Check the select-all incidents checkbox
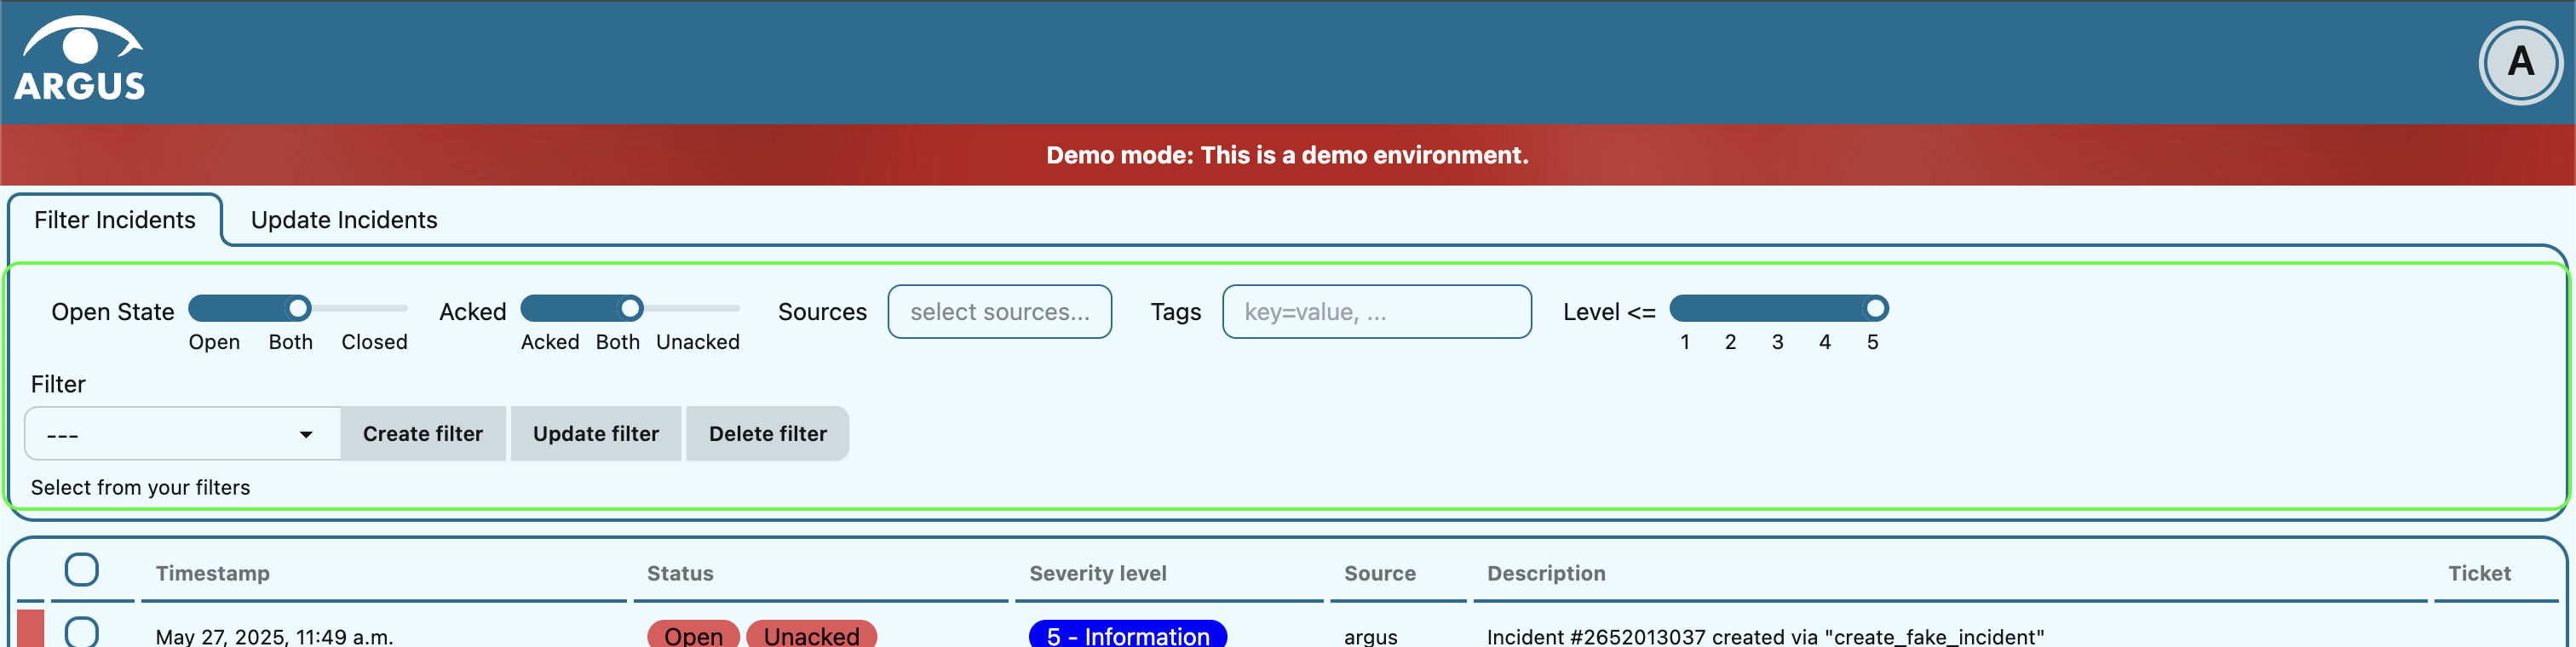Viewport: 2576px width, 647px height. pyautogui.click(x=81, y=570)
